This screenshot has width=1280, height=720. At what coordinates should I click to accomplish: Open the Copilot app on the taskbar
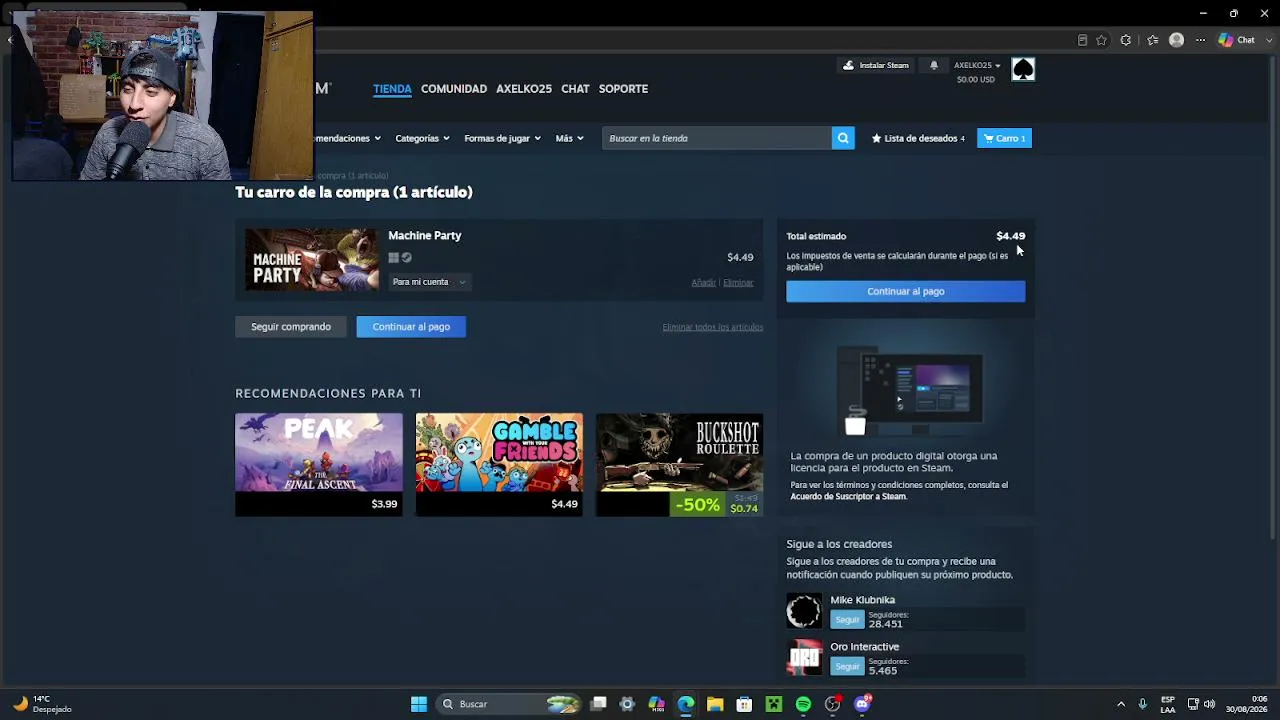[656, 704]
